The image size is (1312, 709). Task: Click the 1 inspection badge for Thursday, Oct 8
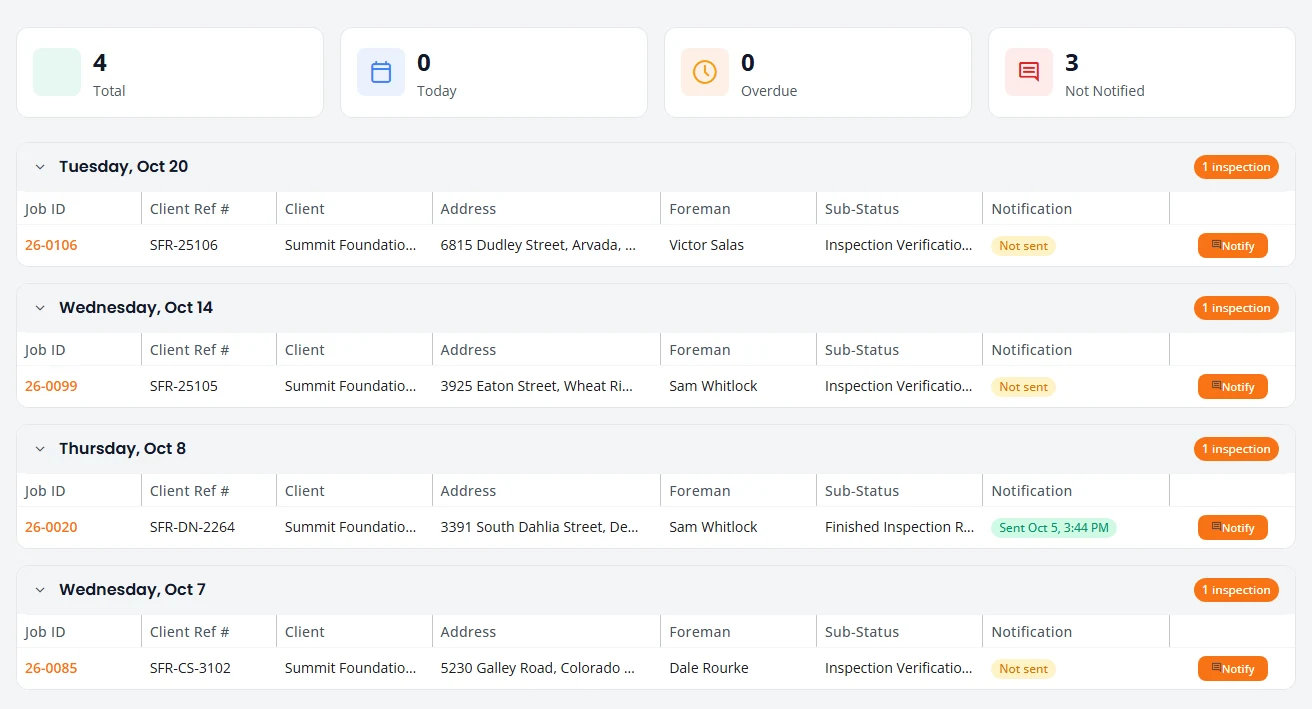1236,449
